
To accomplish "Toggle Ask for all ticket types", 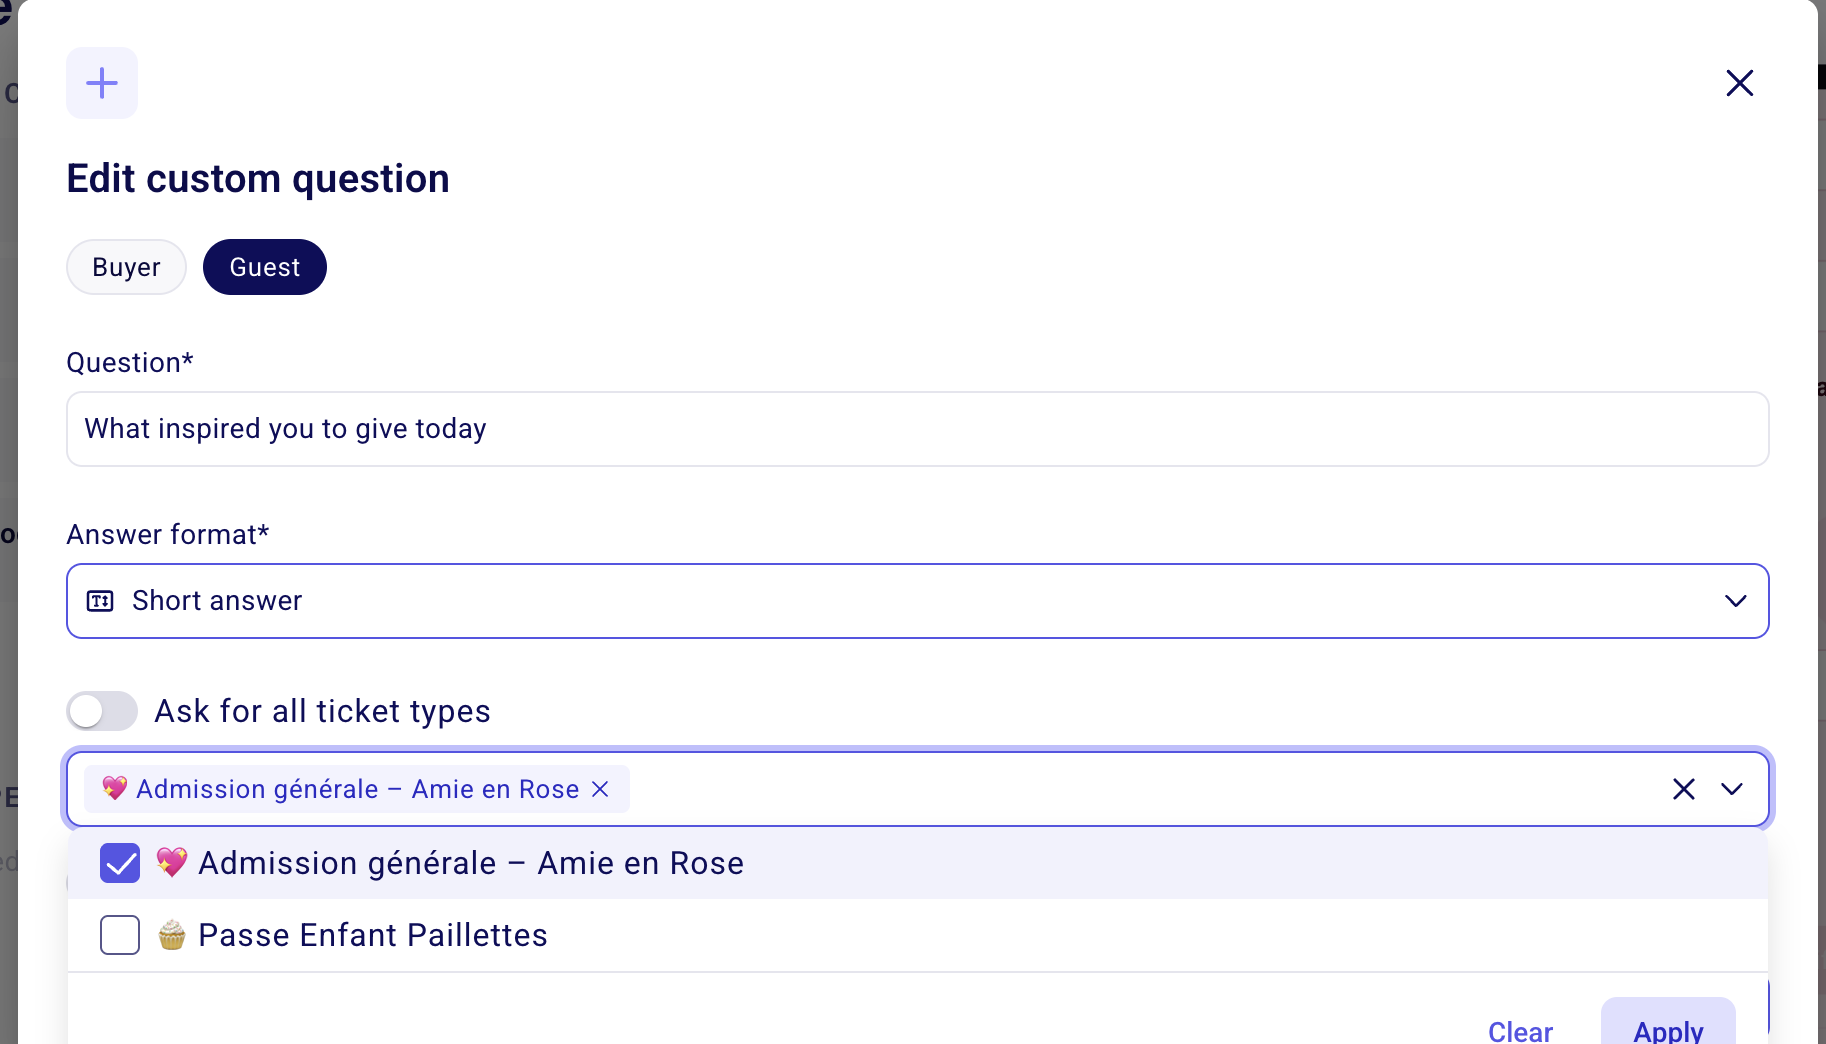I will click(102, 711).
